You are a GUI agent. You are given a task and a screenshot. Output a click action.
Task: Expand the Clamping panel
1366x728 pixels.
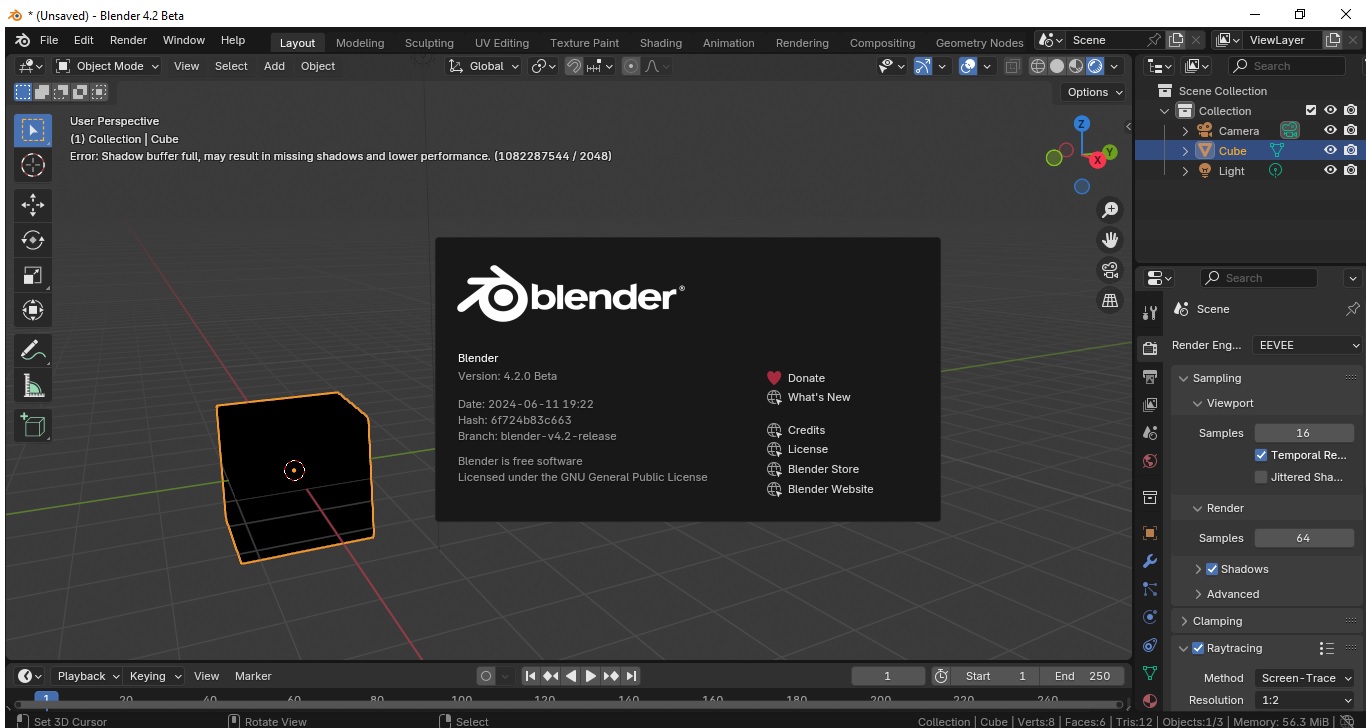[1216, 621]
